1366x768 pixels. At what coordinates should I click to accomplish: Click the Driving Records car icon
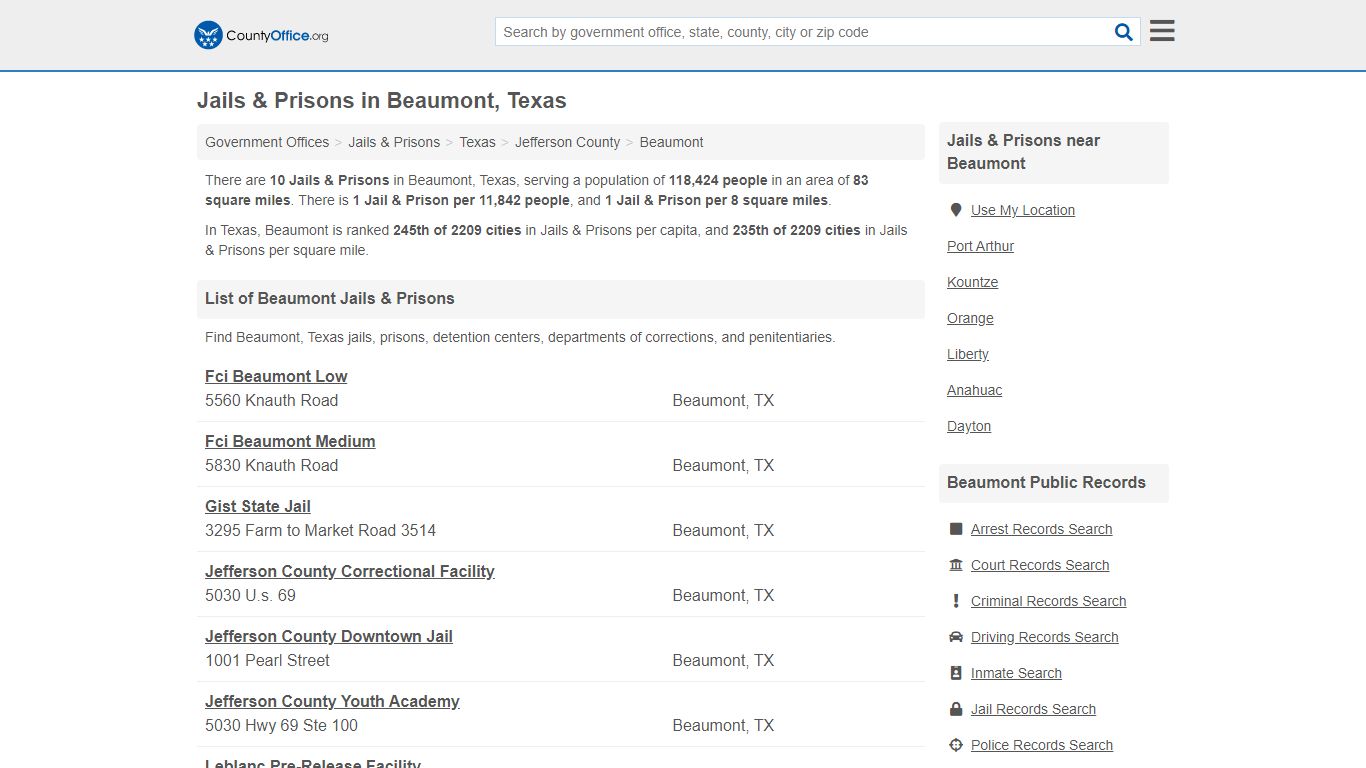point(956,637)
